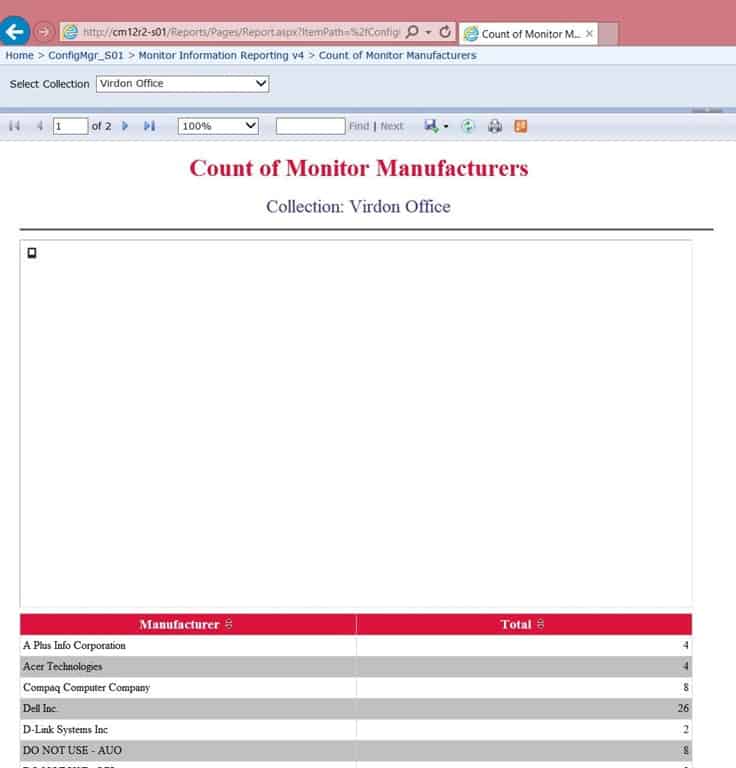Viewport: 736px width, 768px height.
Task: Click D-Link Systems Inc total value 2
Action: click(x=686, y=729)
